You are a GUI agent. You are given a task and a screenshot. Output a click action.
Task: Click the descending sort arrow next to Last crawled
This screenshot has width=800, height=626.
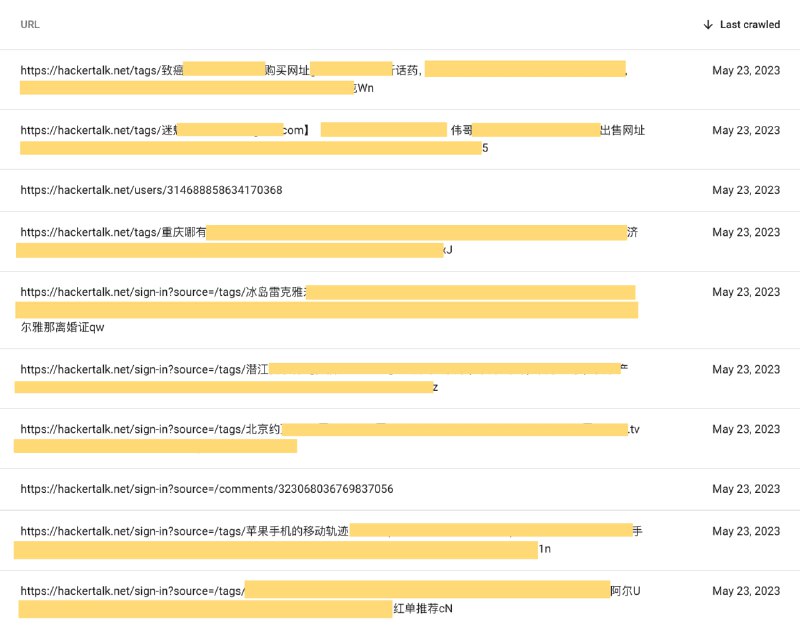pyautogui.click(x=708, y=24)
